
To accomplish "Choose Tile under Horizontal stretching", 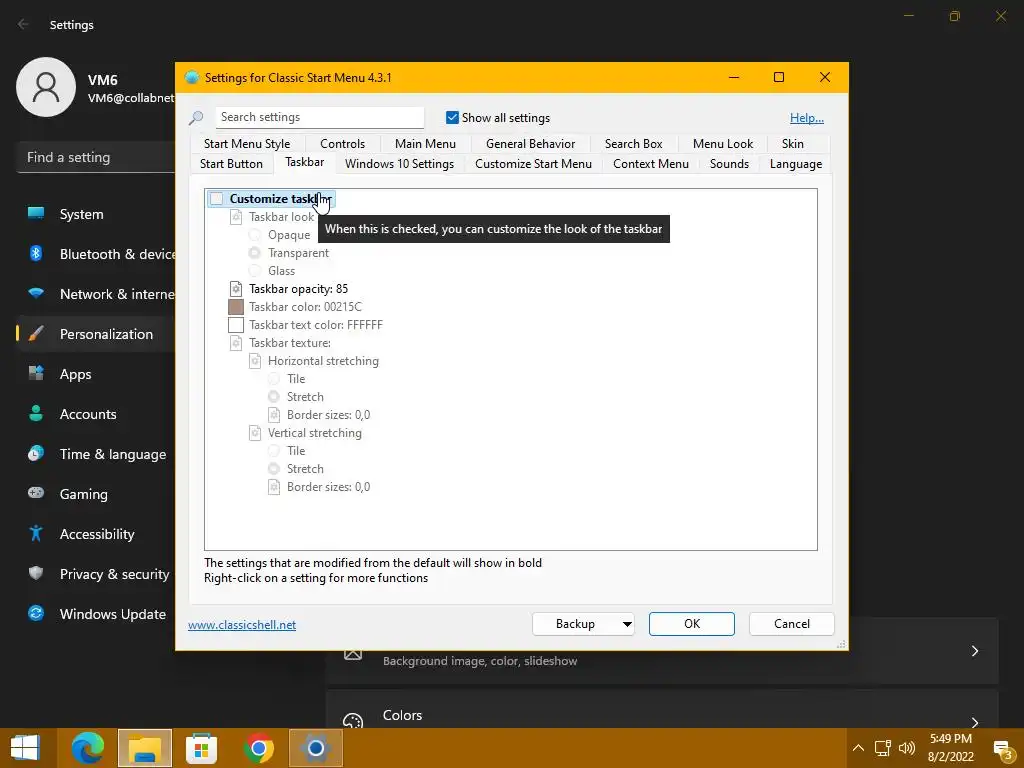I will pos(274,379).
